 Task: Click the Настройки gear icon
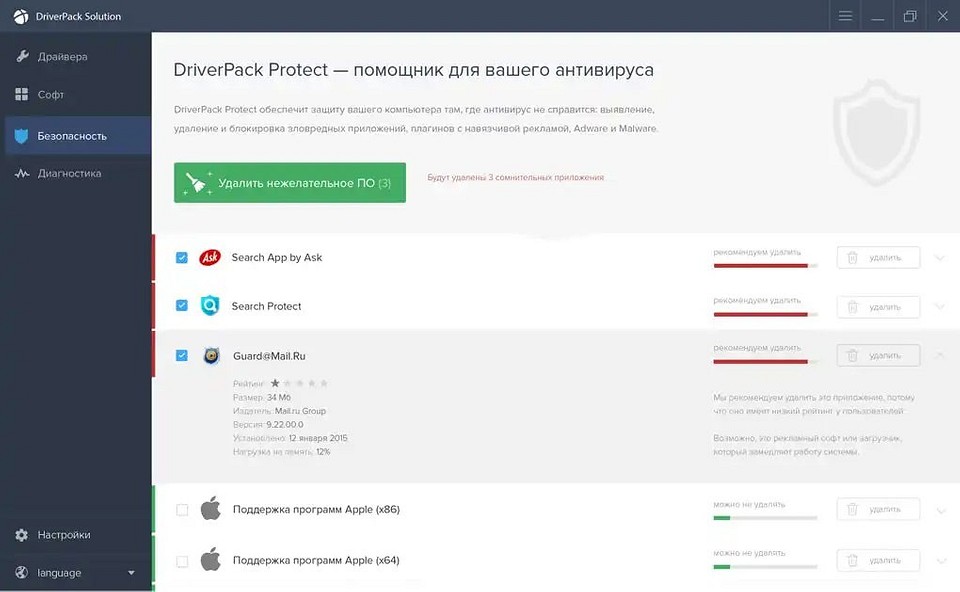20,534
